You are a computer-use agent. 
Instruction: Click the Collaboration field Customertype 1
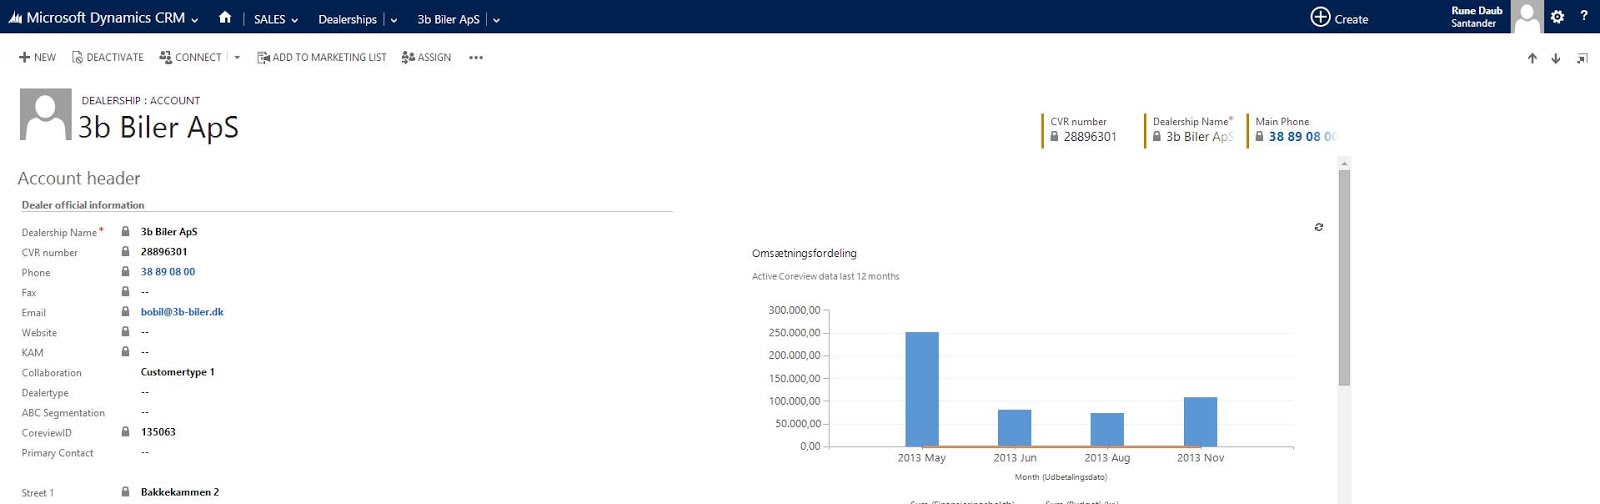point(178,372)
